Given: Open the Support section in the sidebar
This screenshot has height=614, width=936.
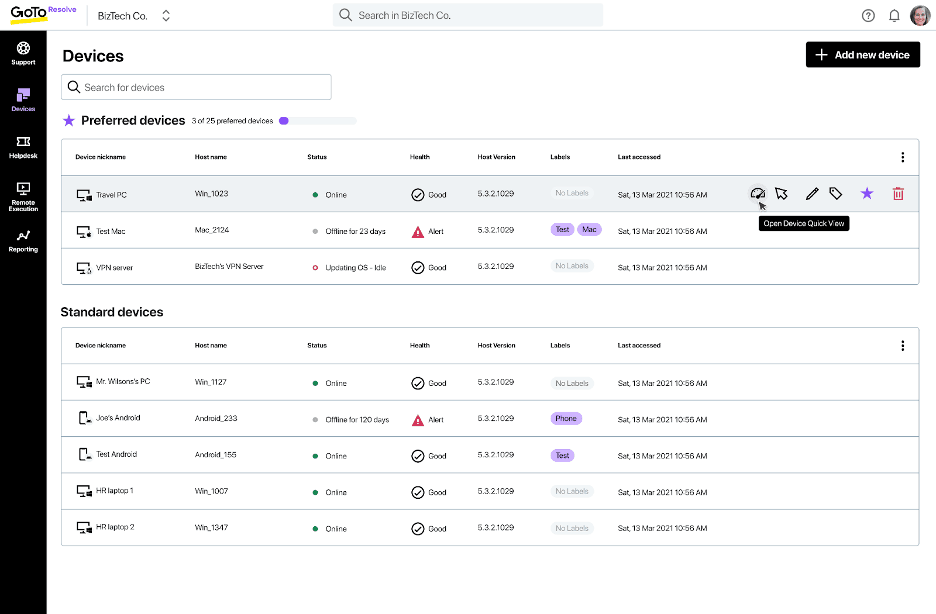Looking at the screenshot, I should pyautogui.click(x=23, y=52).
